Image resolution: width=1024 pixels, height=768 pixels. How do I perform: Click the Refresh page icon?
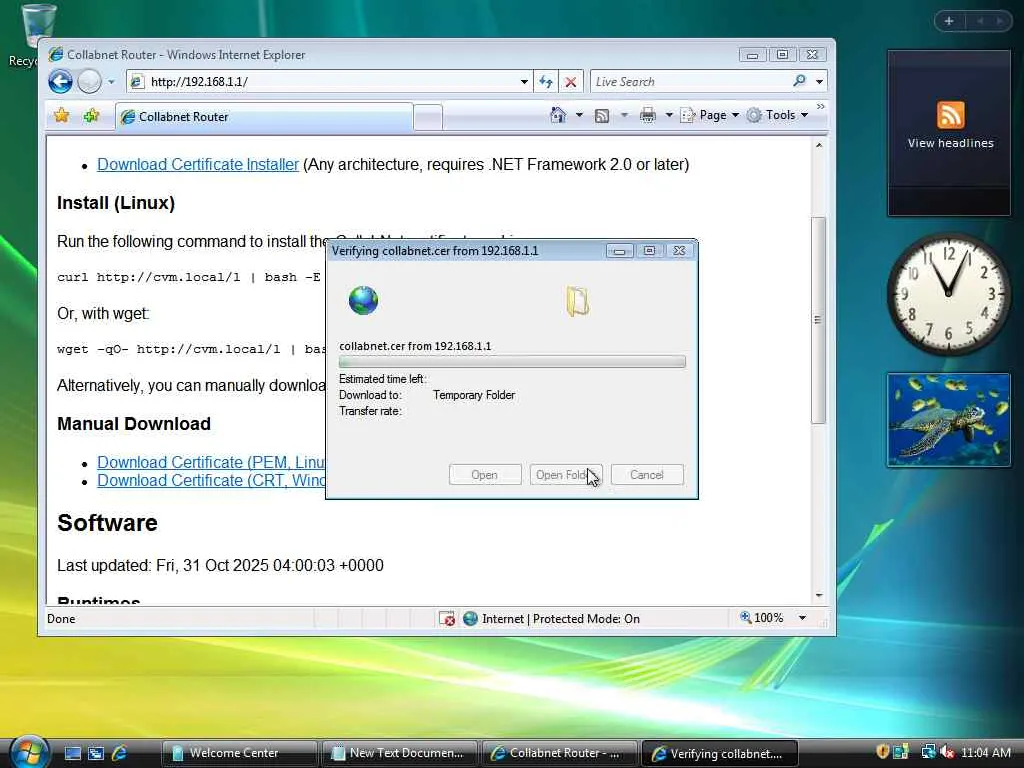[x=546, y=82]
